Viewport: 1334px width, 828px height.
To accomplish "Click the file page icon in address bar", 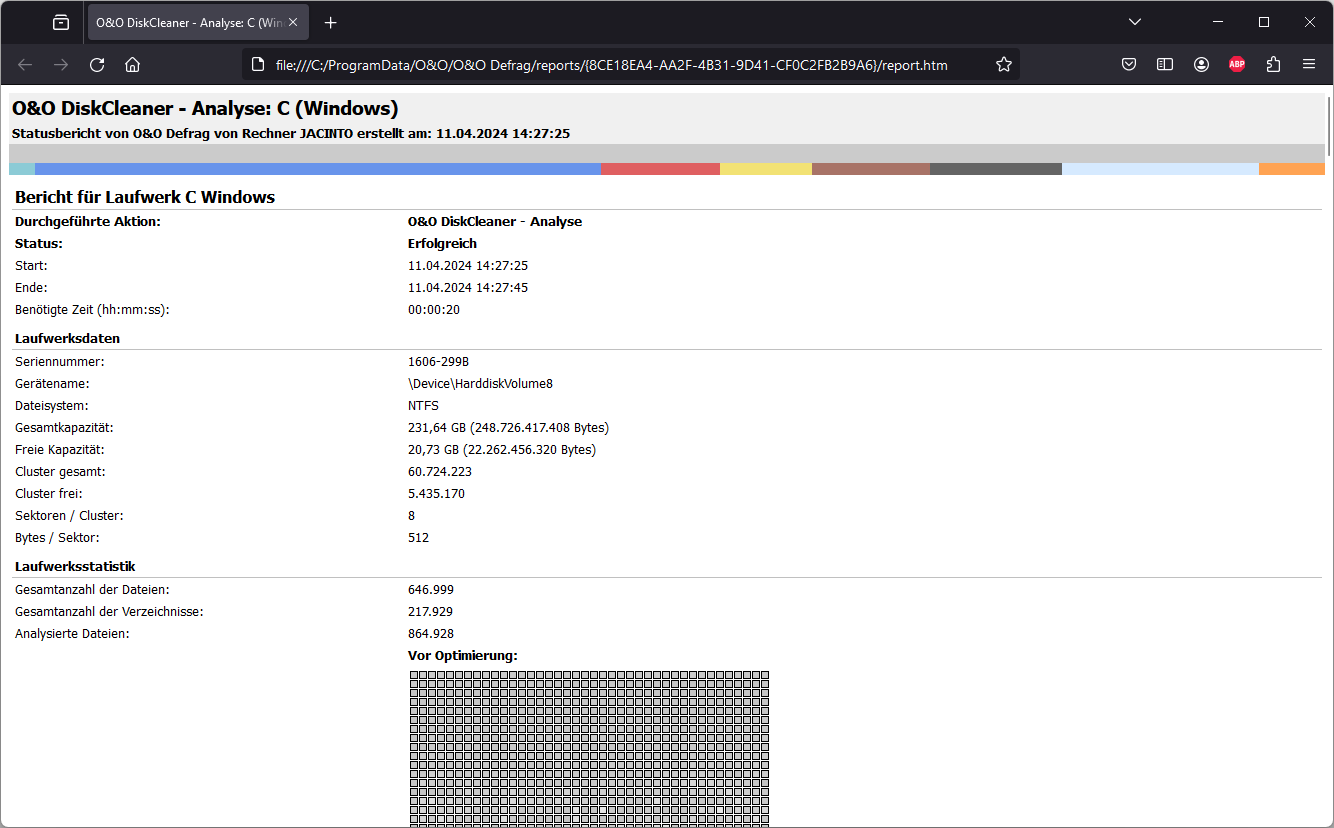I will coord(257,65).
